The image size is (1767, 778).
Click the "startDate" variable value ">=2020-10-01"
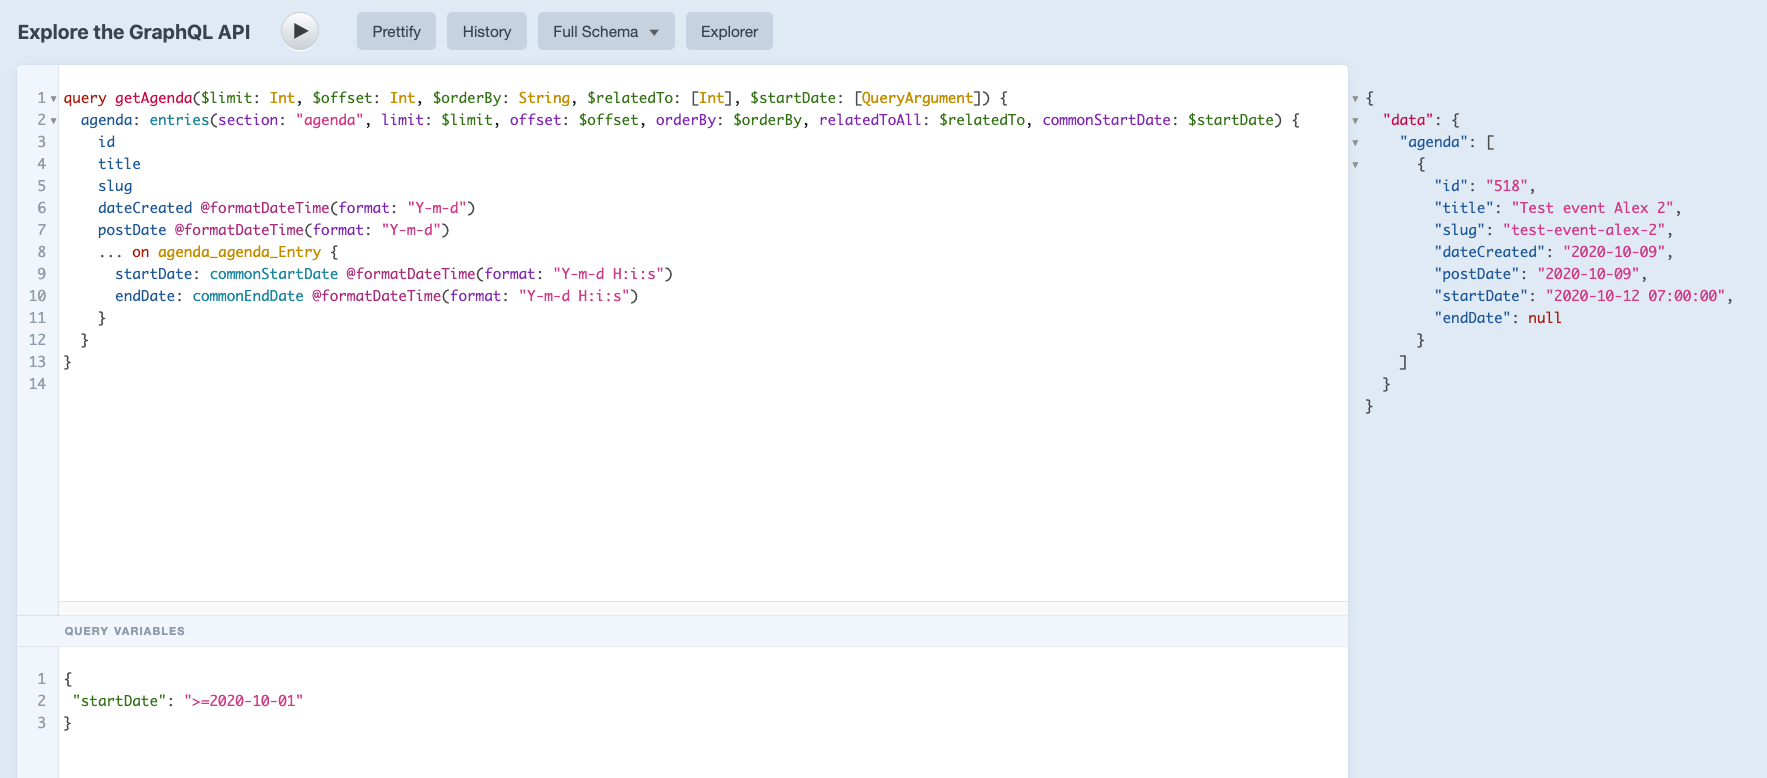pos(243,701)
